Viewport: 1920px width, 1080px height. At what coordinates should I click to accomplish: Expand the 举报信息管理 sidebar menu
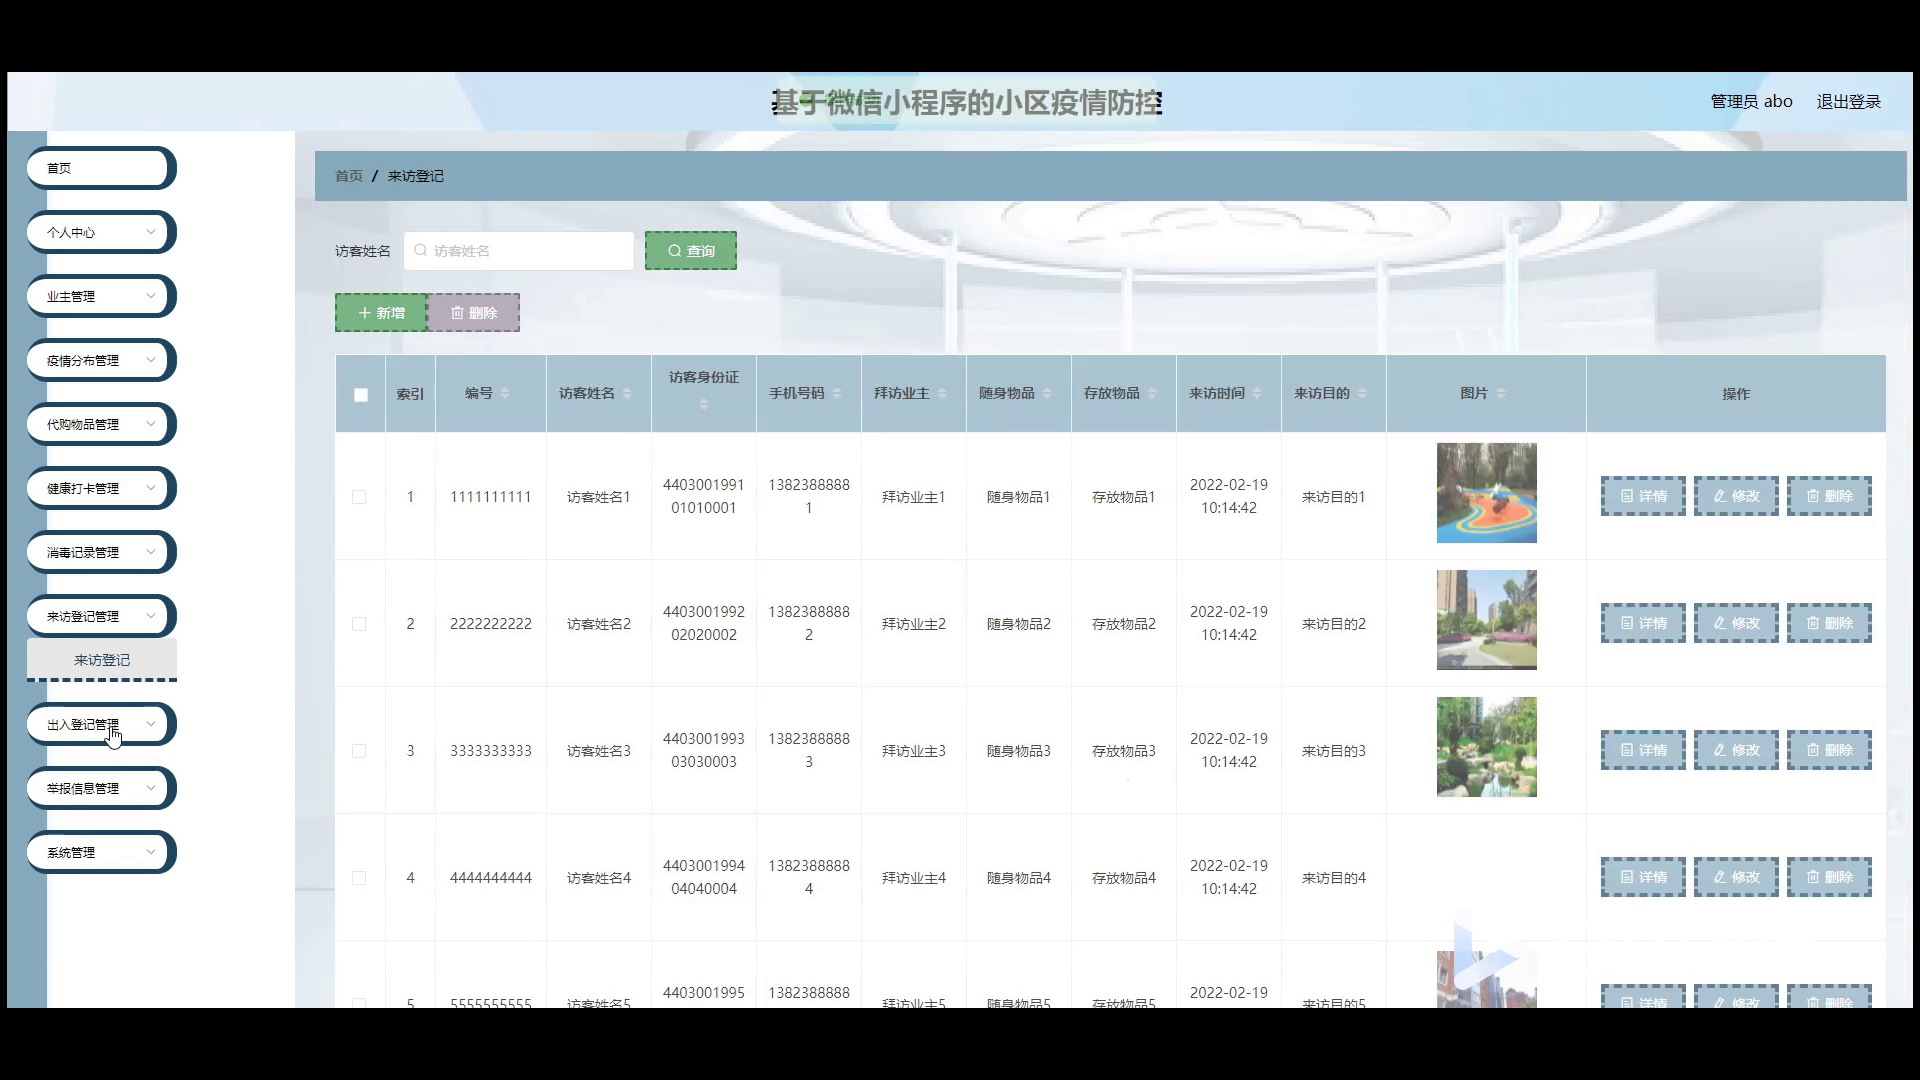point(101,788)
